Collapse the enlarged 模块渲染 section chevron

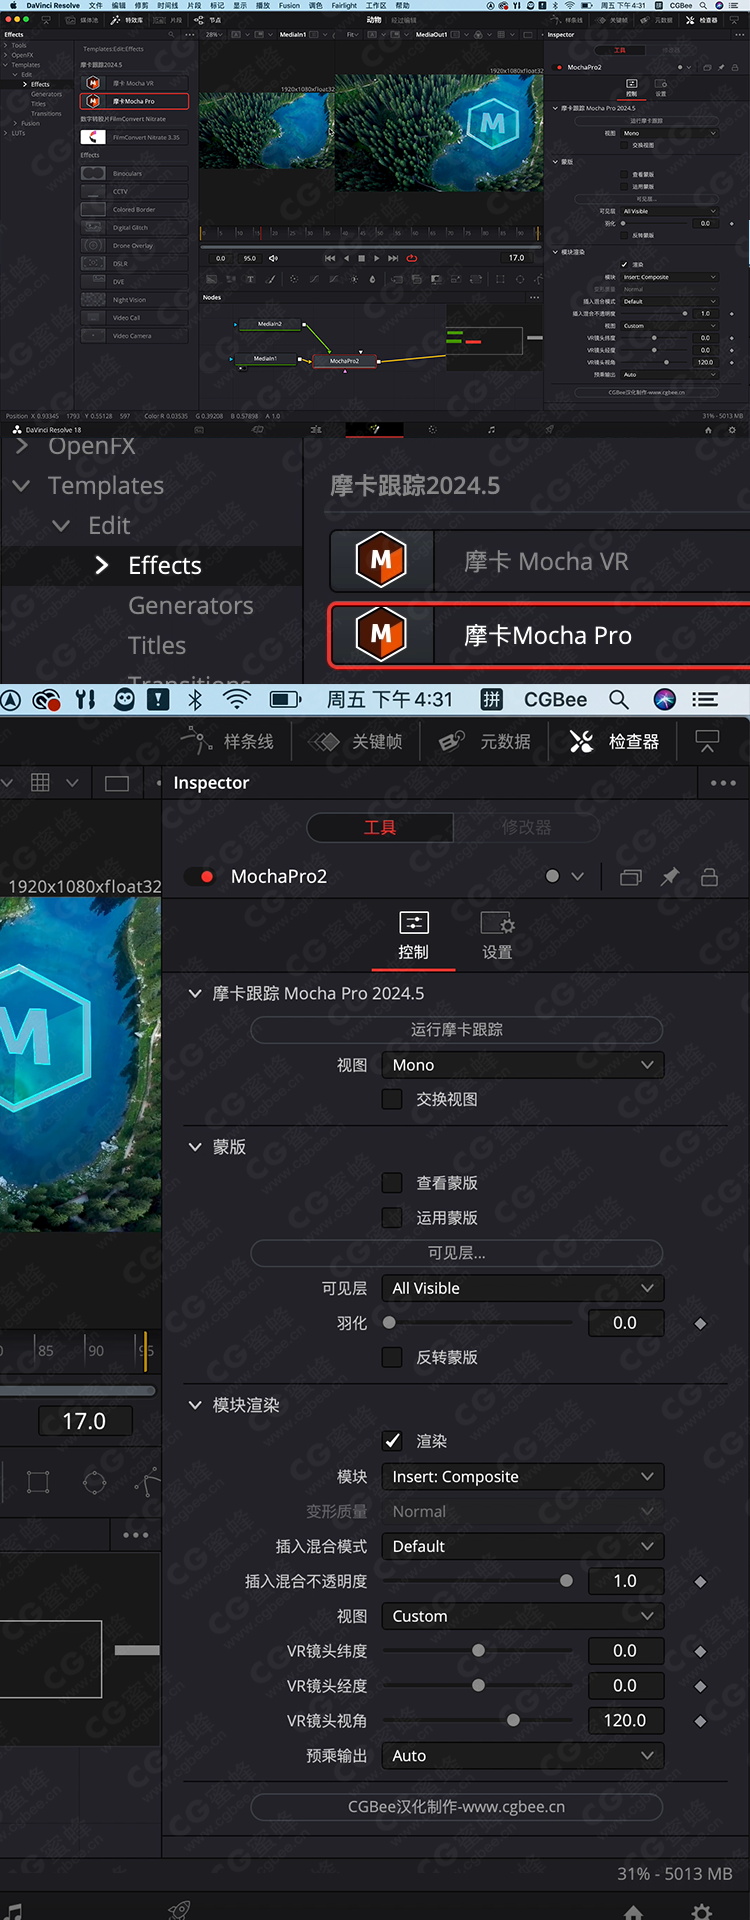[195, 1405]
